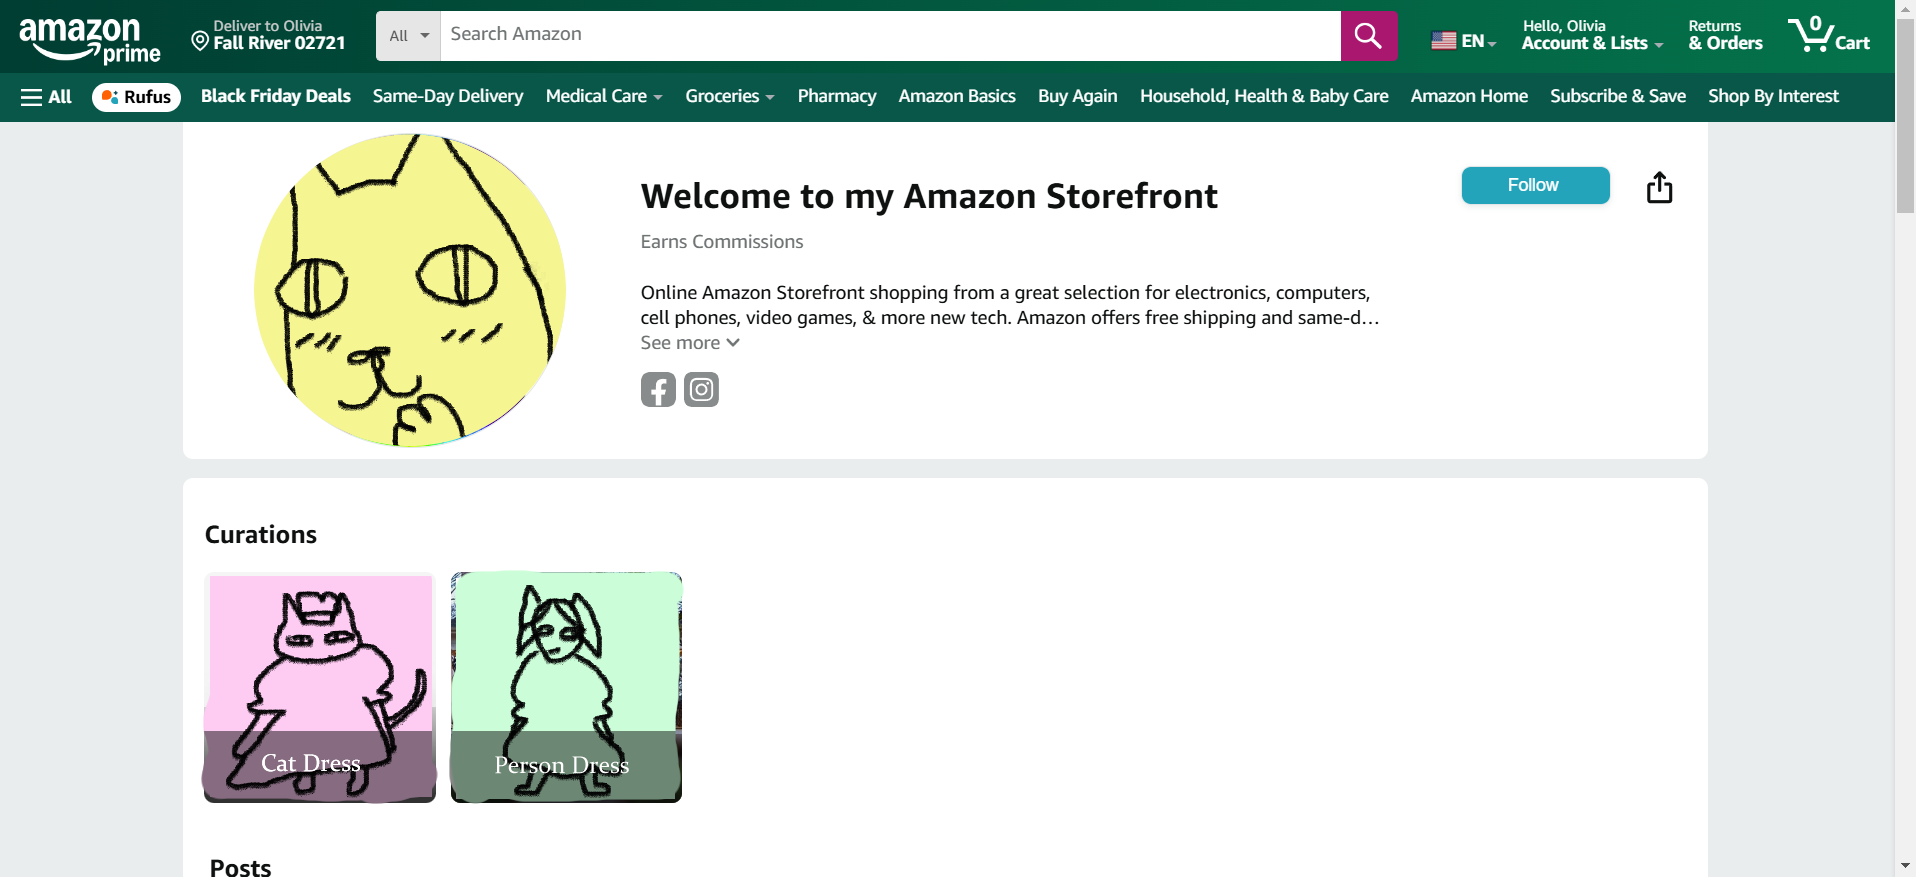Open the Person Dress curation
This screenshot has height=877, width=1916.
(x=566, y=687)
